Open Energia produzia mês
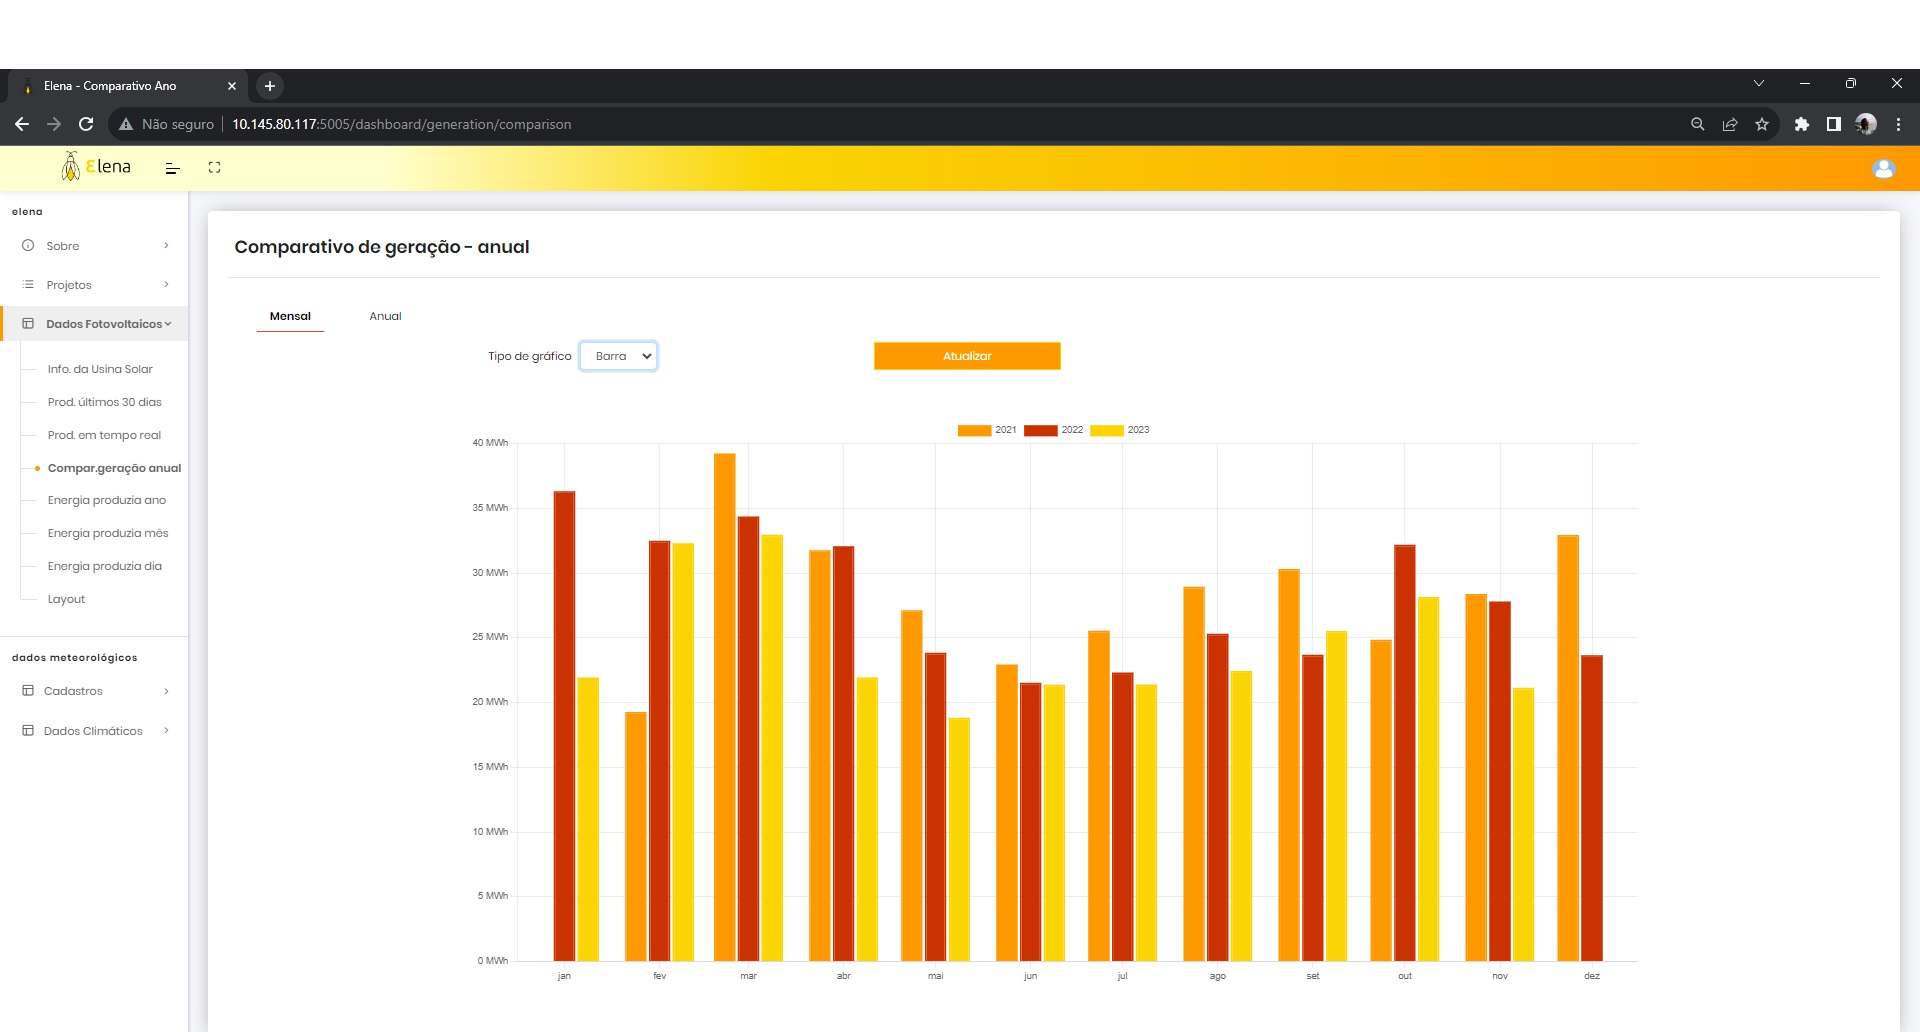 pos(108,533)
